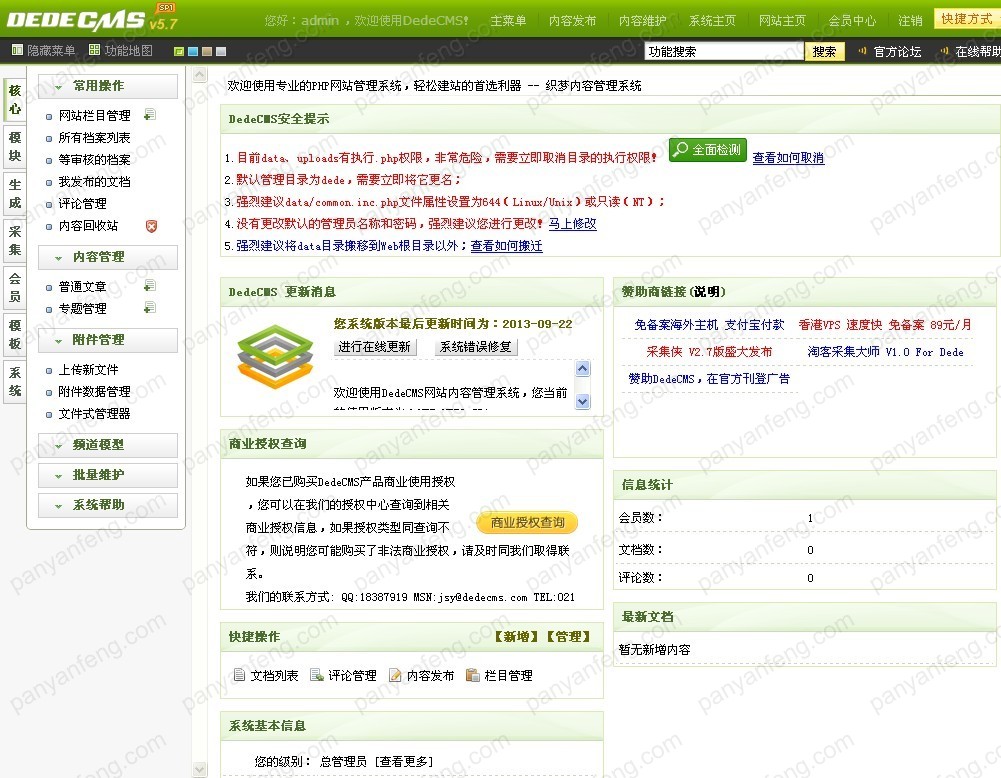Open the 赞助DedeCMS,在官方刊登广告 sponsor link
Viewport: 1001px width, 778px height.
709,378
